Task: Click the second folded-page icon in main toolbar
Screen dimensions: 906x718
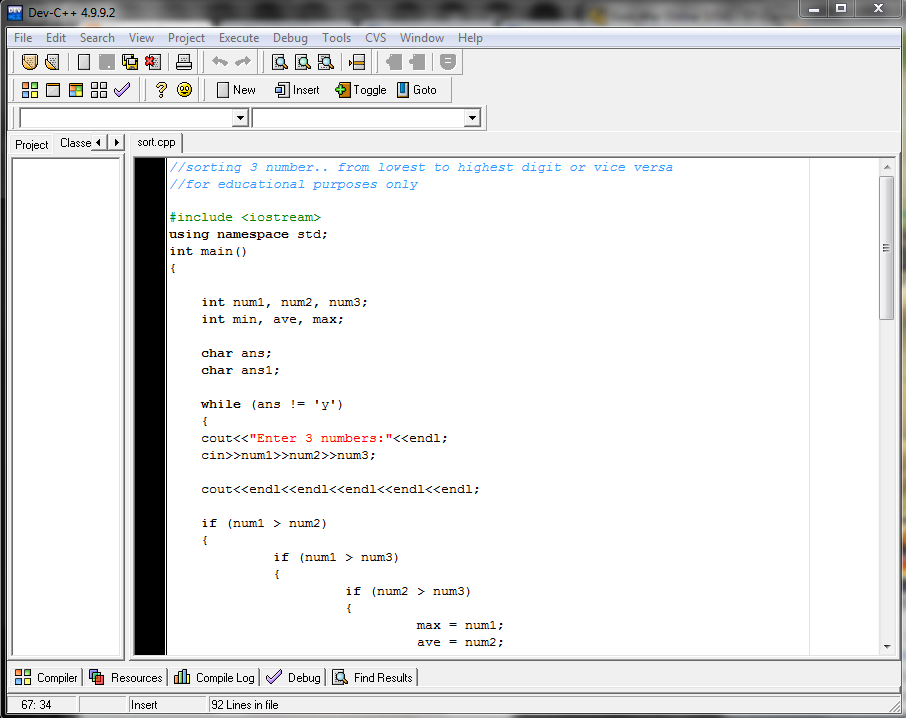Action: (52, 62)
